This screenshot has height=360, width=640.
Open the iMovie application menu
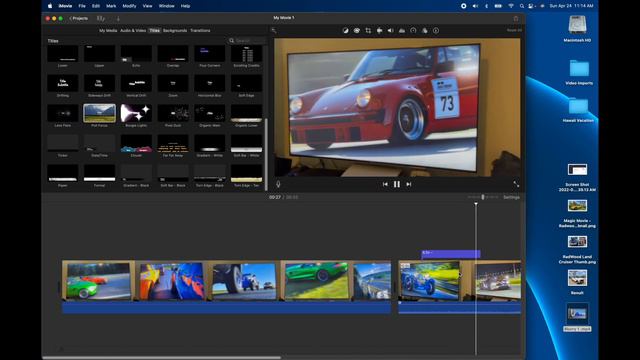[65, 6]
